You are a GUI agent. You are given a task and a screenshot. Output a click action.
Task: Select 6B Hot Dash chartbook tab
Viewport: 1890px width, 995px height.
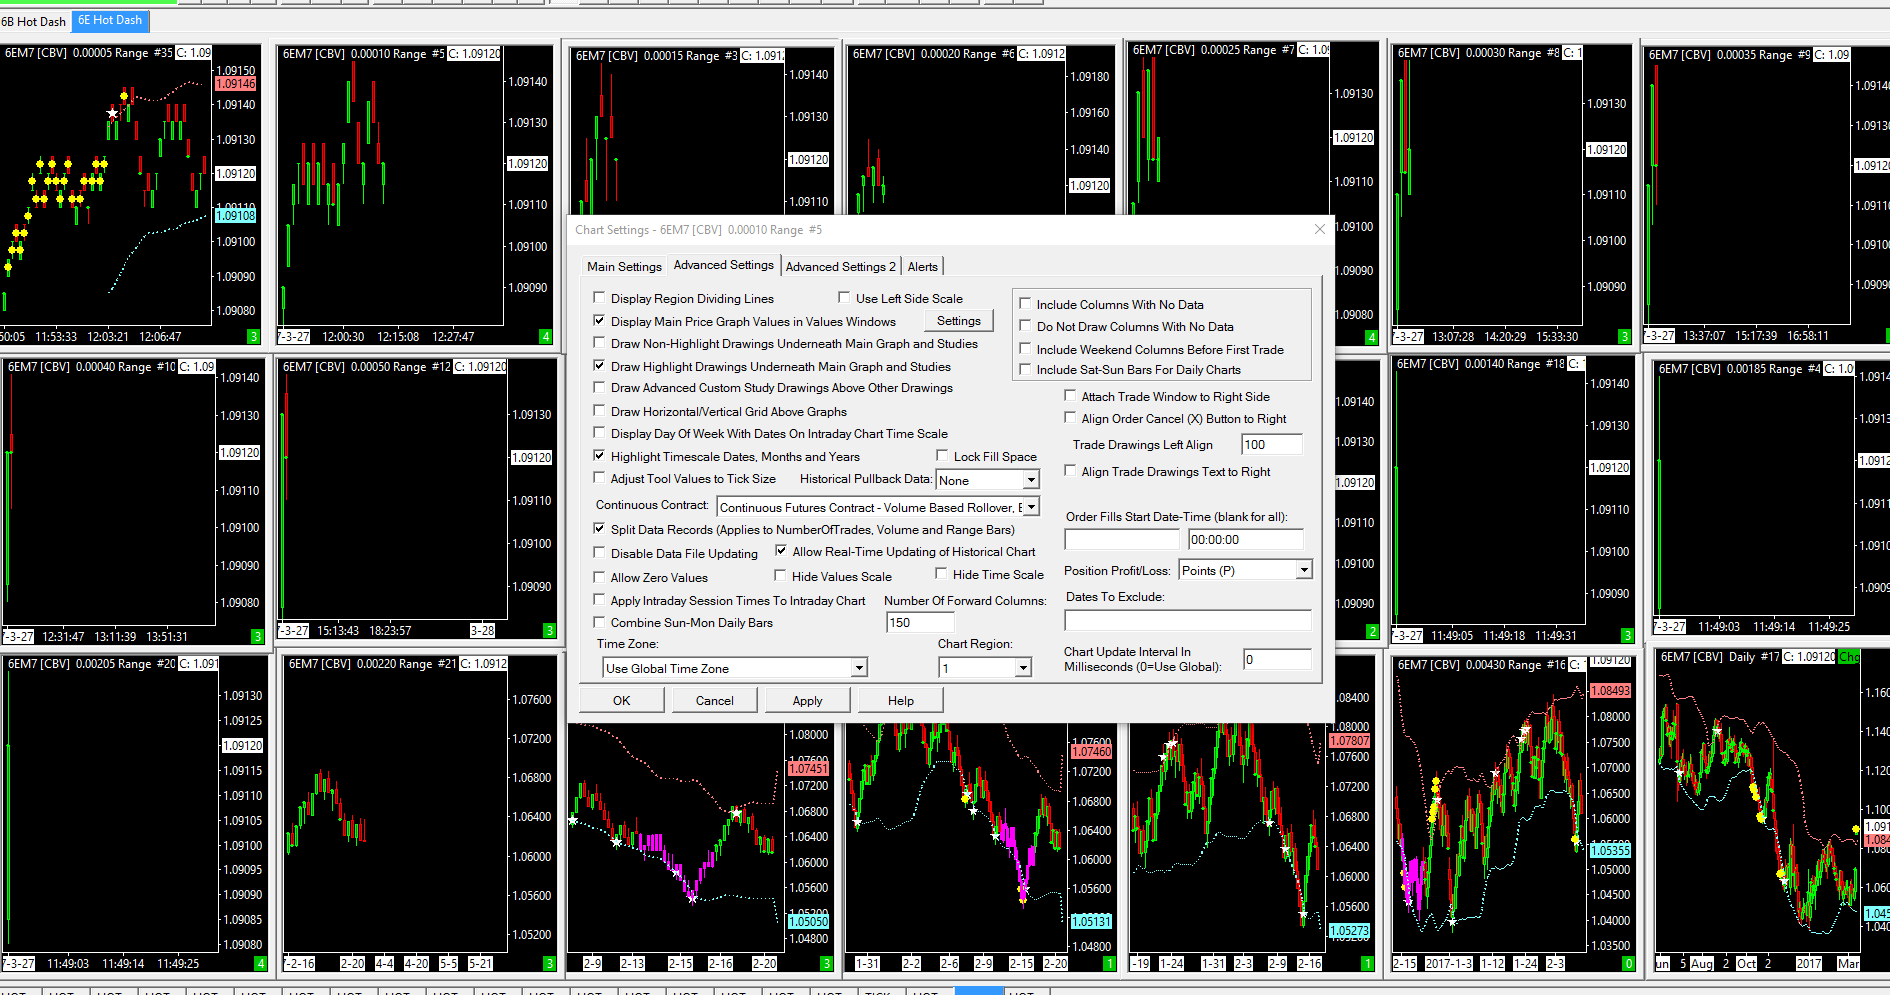[x=34, y=21]
